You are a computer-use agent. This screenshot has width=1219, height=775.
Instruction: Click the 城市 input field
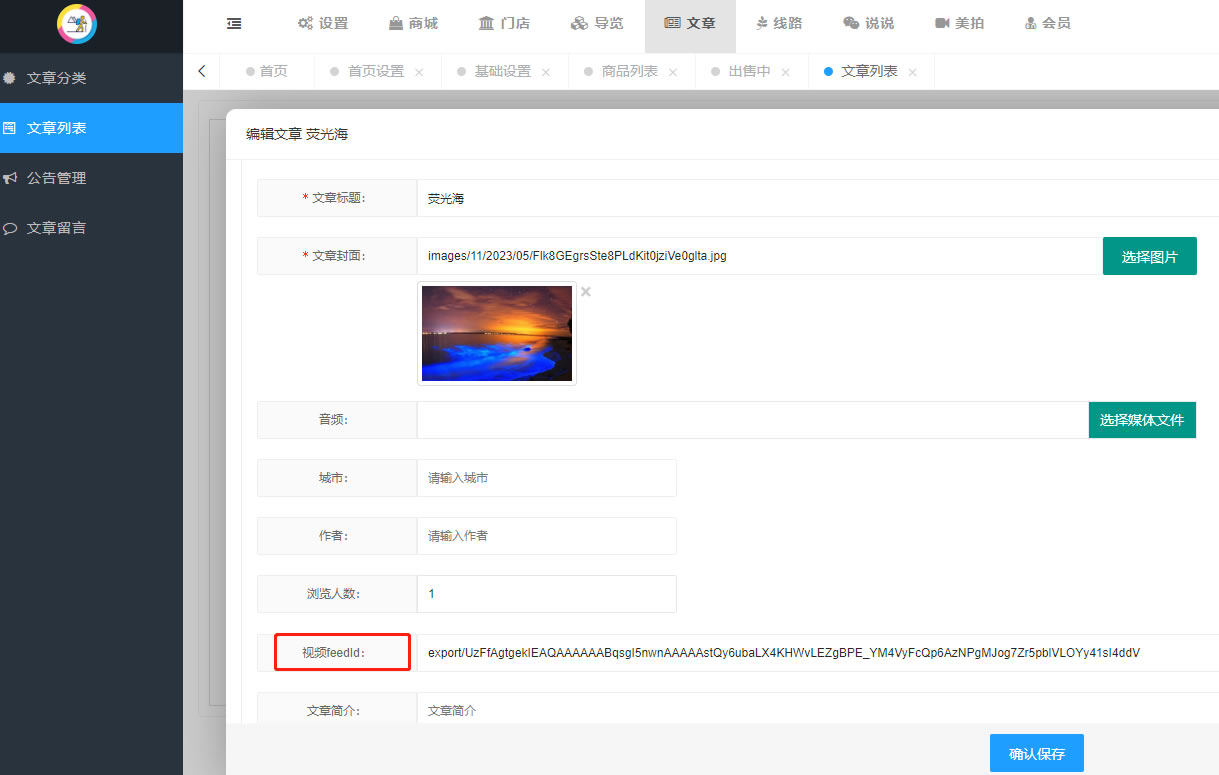click(x=547, y=478)
